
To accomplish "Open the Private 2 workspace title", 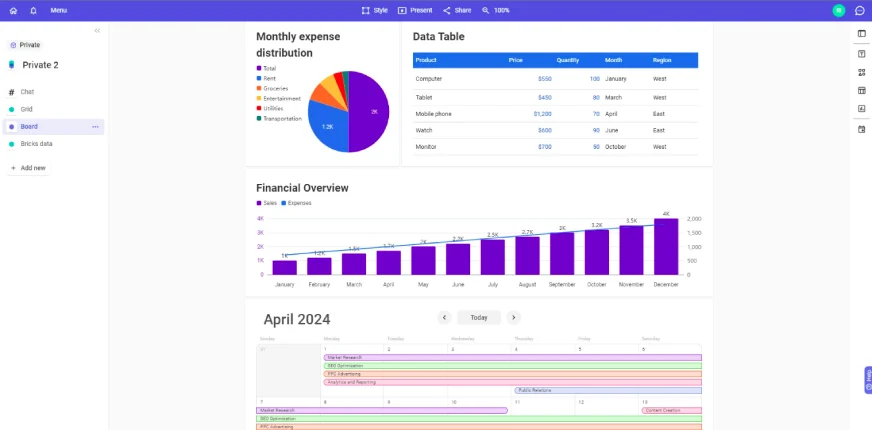I will coord(40,65).
